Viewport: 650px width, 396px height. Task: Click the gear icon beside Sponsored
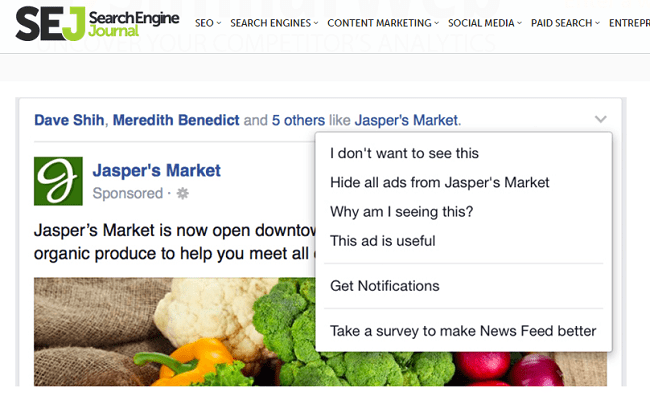pyautogui.click(x=182, y=193)
